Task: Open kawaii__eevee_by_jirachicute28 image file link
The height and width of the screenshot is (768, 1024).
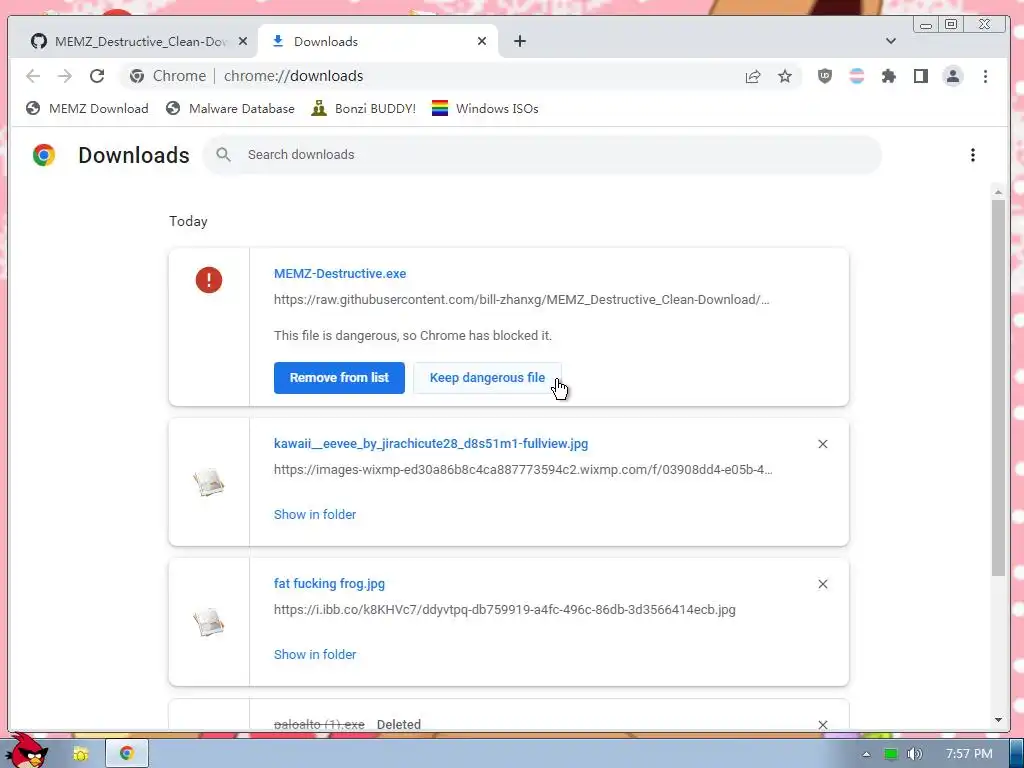Action: 431,443
